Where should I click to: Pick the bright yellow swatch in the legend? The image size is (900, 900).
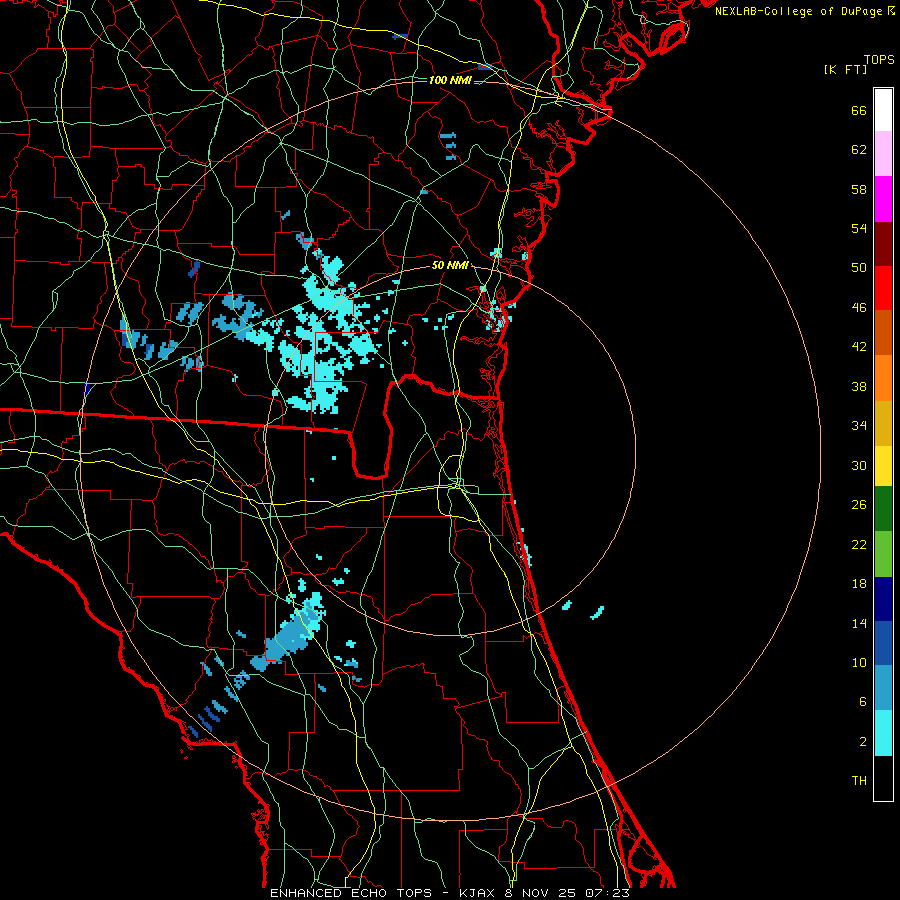[883, 466]
